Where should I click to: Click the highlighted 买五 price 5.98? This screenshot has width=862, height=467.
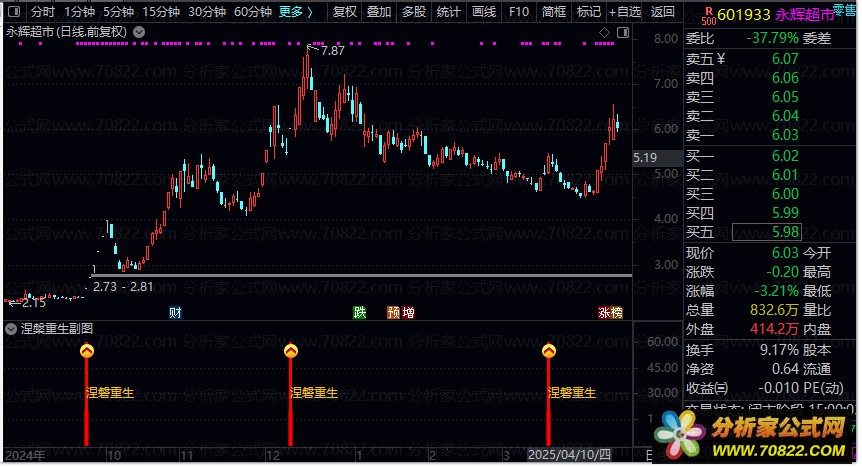click(766, 232)
